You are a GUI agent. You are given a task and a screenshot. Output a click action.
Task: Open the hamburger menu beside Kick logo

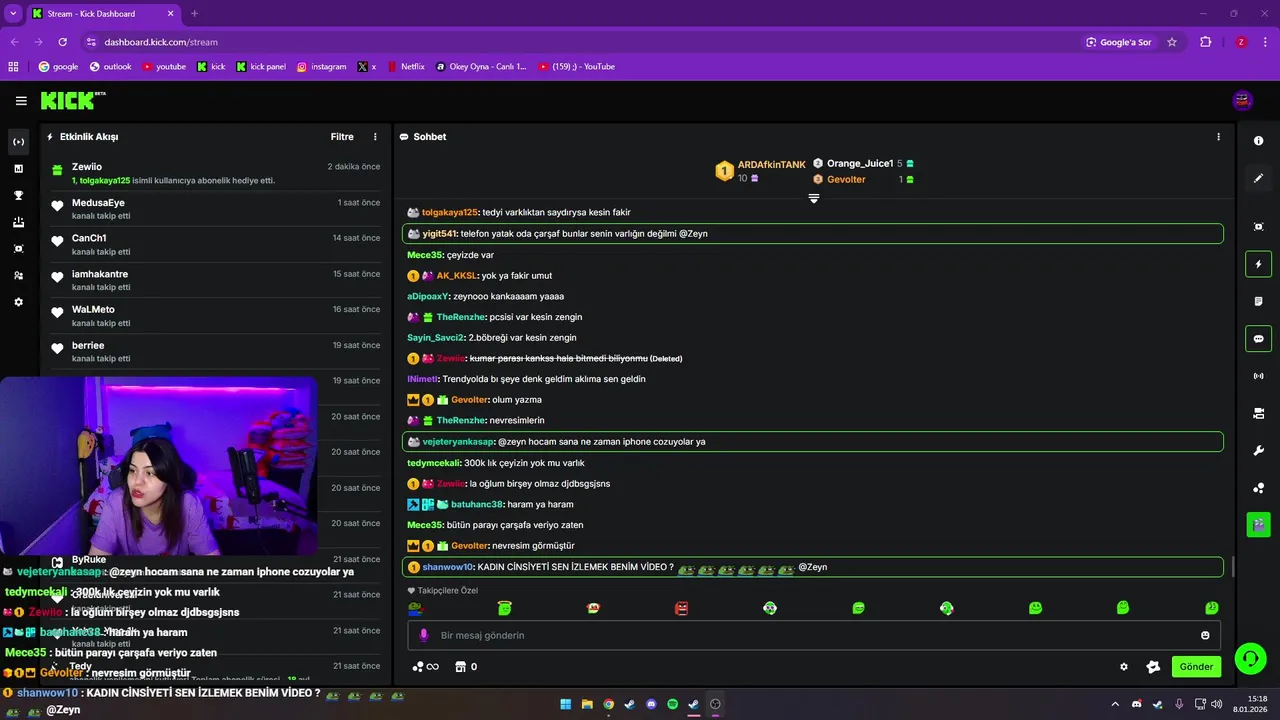[x=21, y=100]
